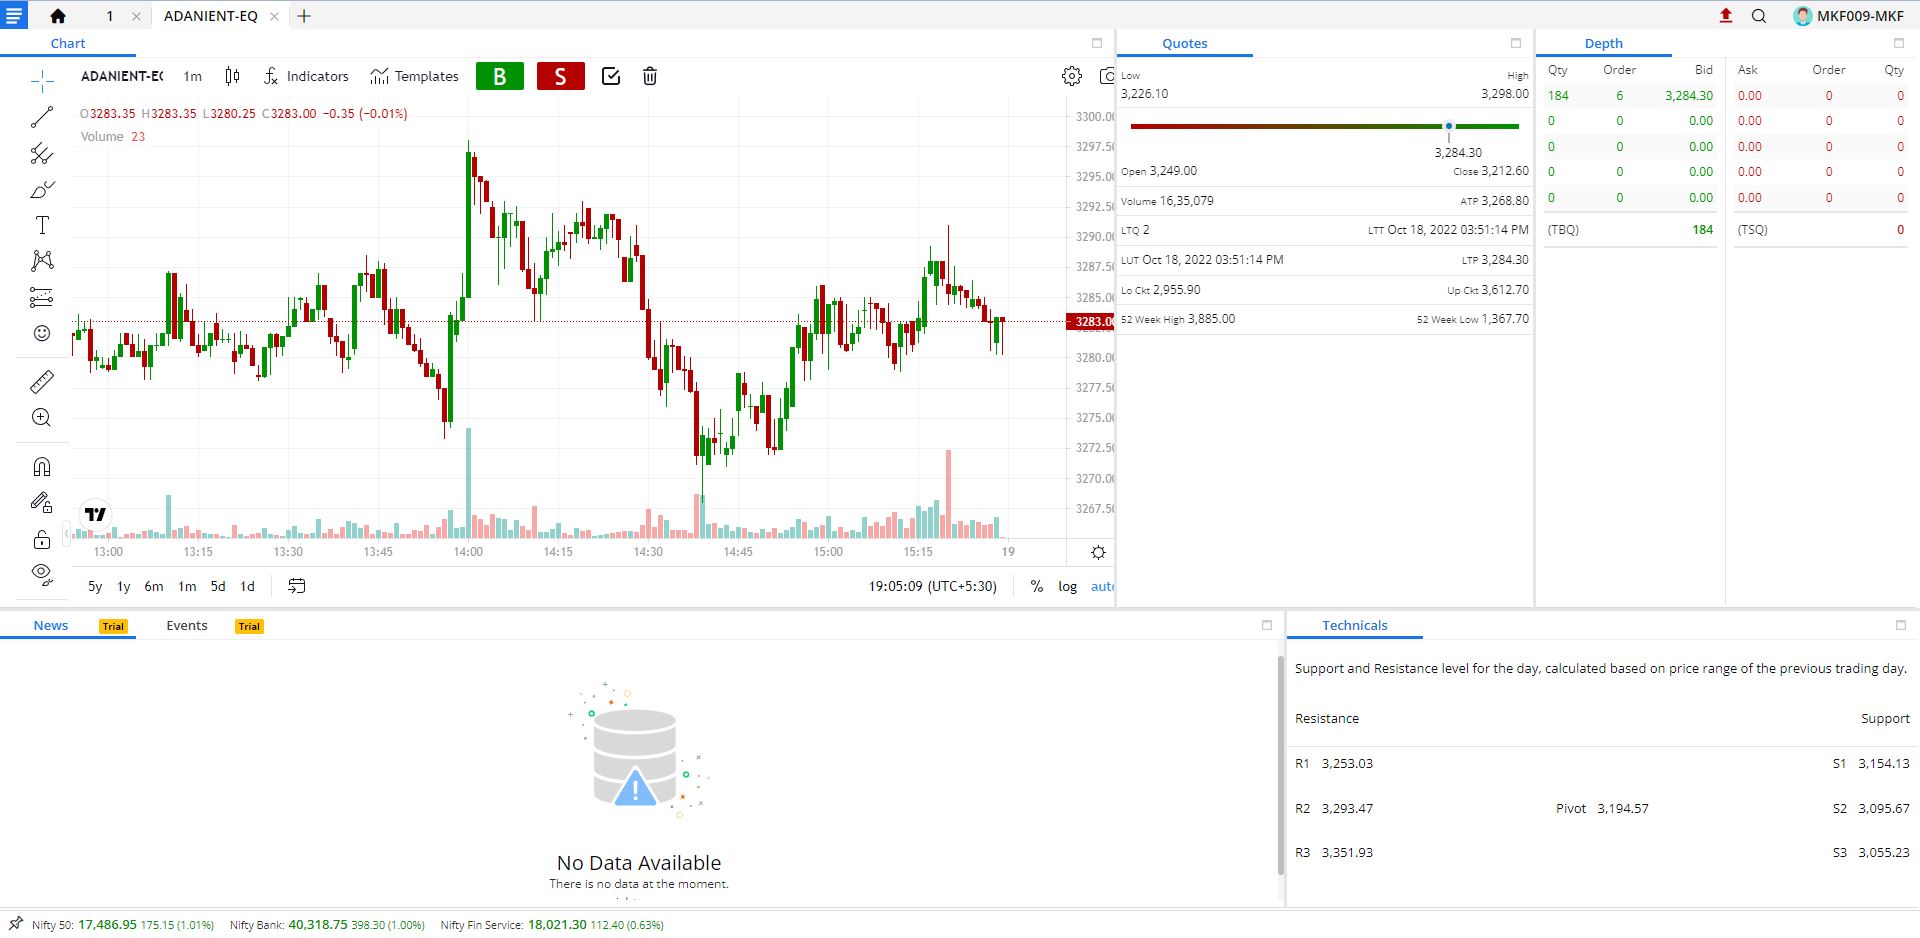Click the TradingView logo on chart
This screenshot has height=938, width=1920.
point(95,514)
